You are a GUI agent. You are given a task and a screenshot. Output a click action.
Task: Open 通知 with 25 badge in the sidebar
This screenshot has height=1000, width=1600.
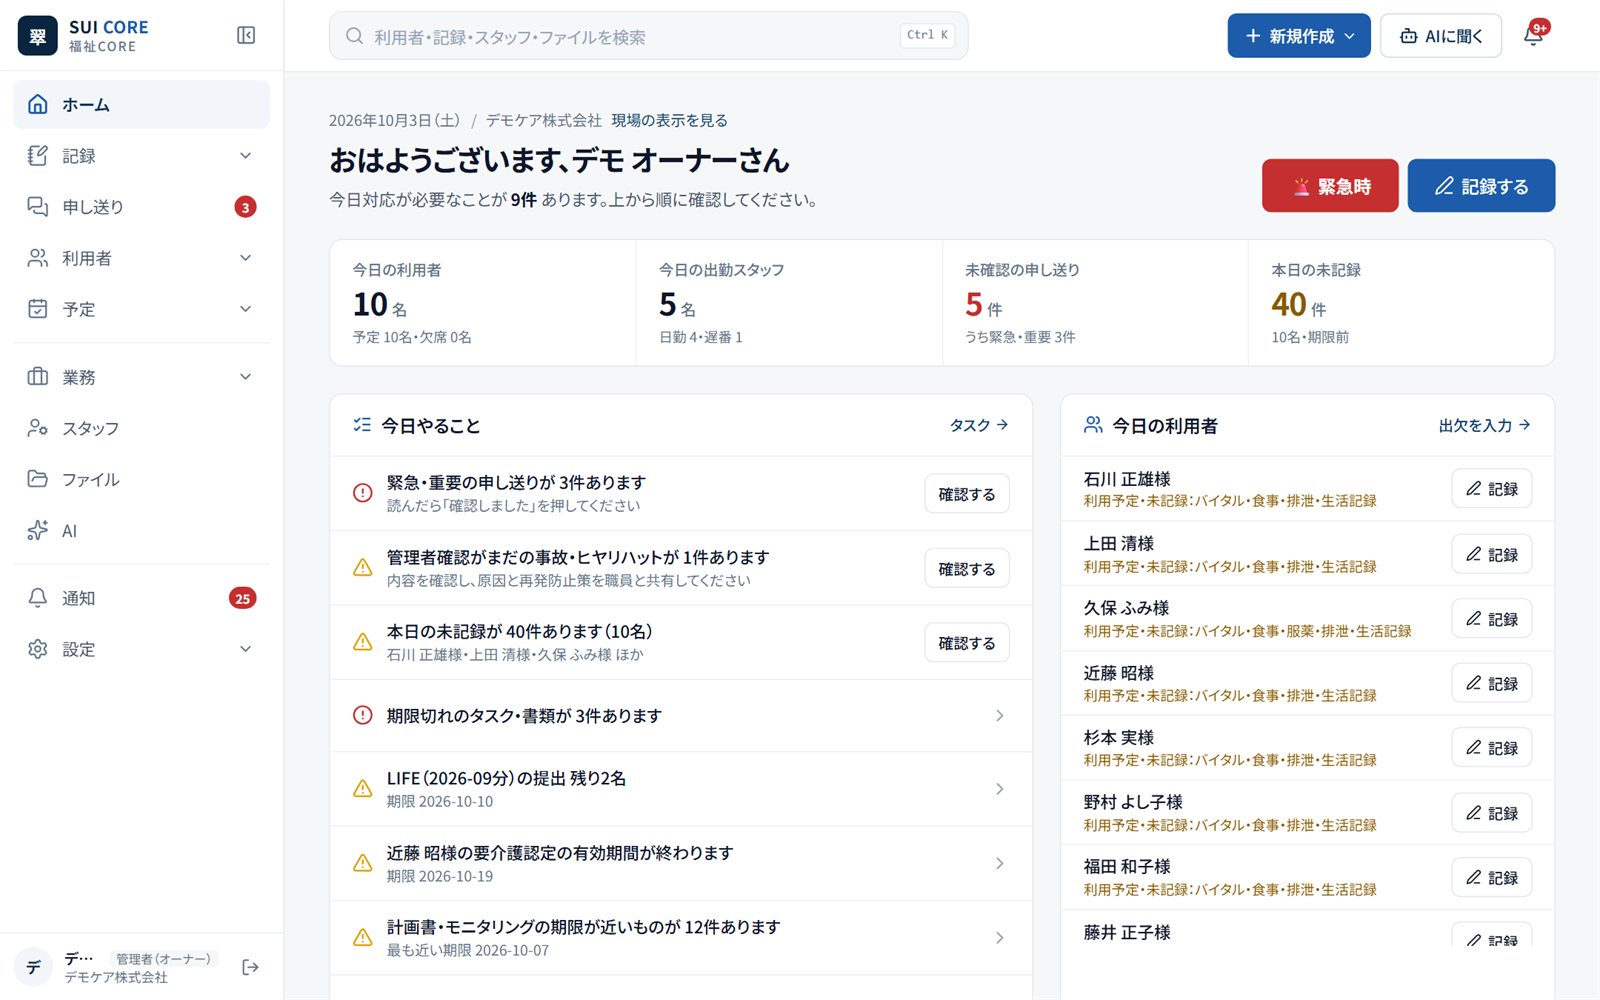[141, 598]
